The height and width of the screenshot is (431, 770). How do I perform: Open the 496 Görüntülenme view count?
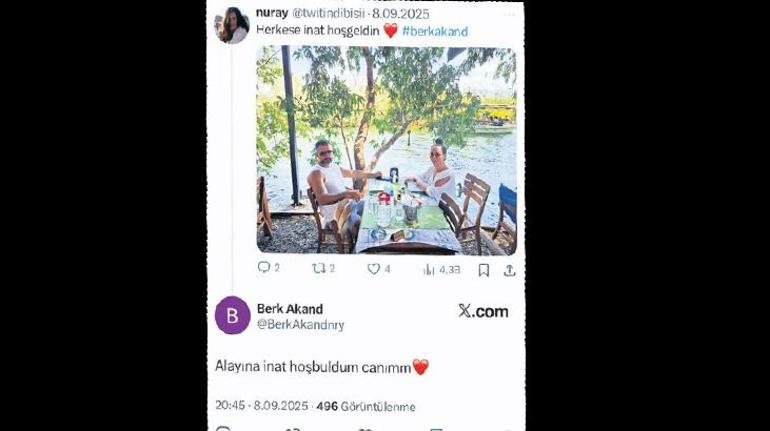365,406
